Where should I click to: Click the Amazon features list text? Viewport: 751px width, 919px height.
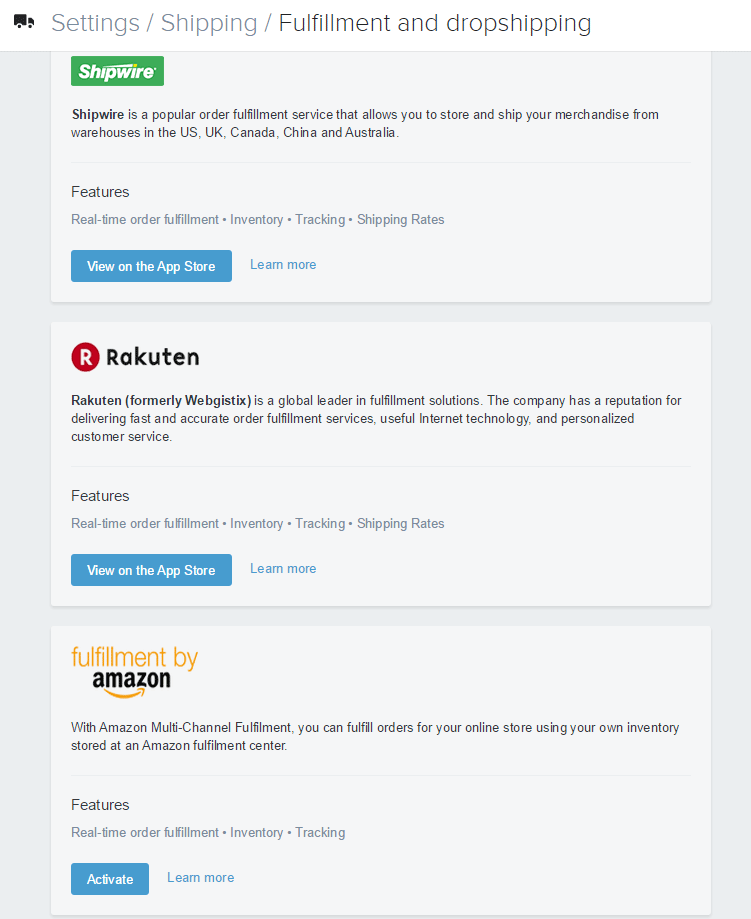point(208,833)
